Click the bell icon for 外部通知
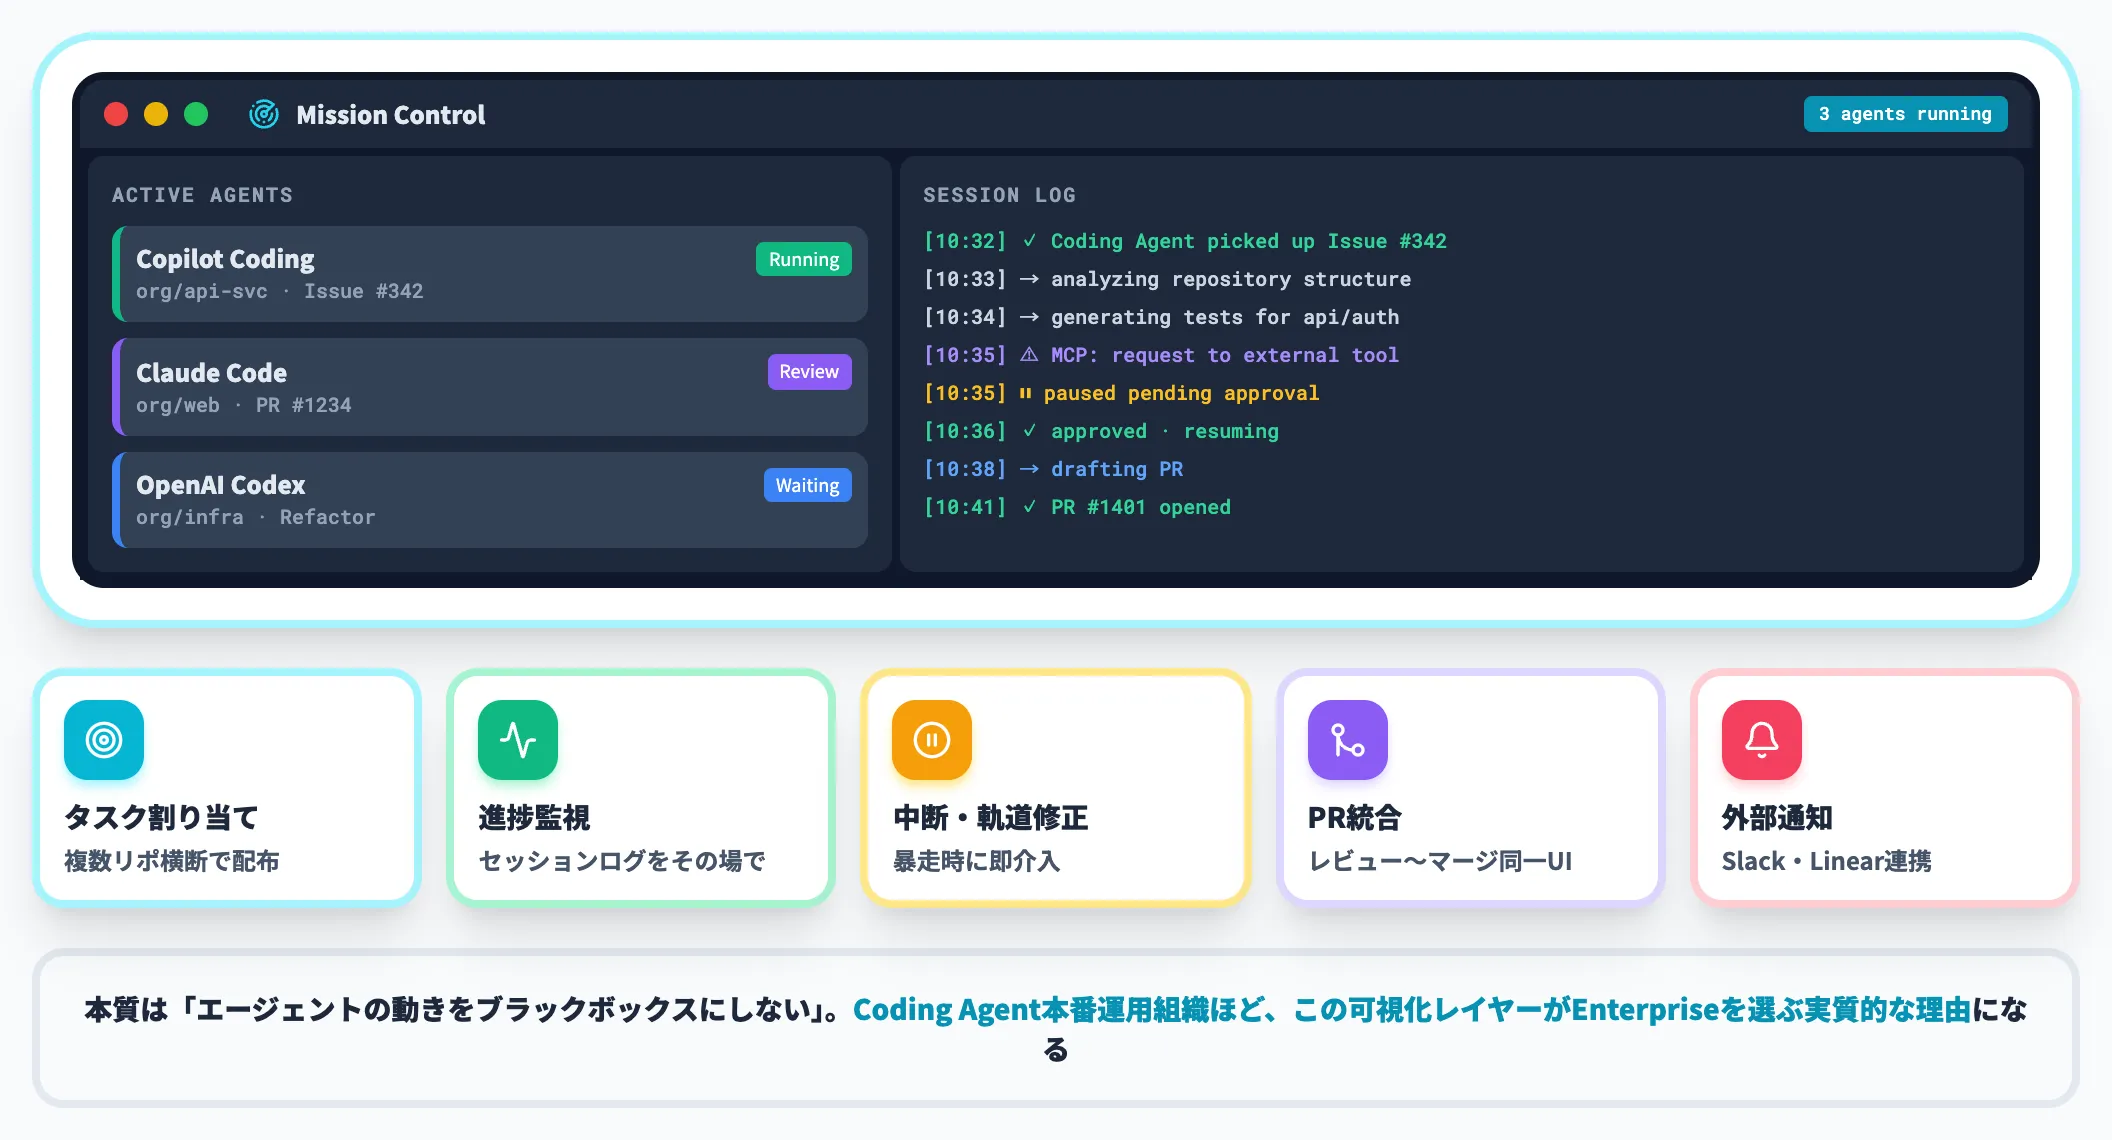This screenshot has height=1140, width=2112. click(x=1762, y=740)
